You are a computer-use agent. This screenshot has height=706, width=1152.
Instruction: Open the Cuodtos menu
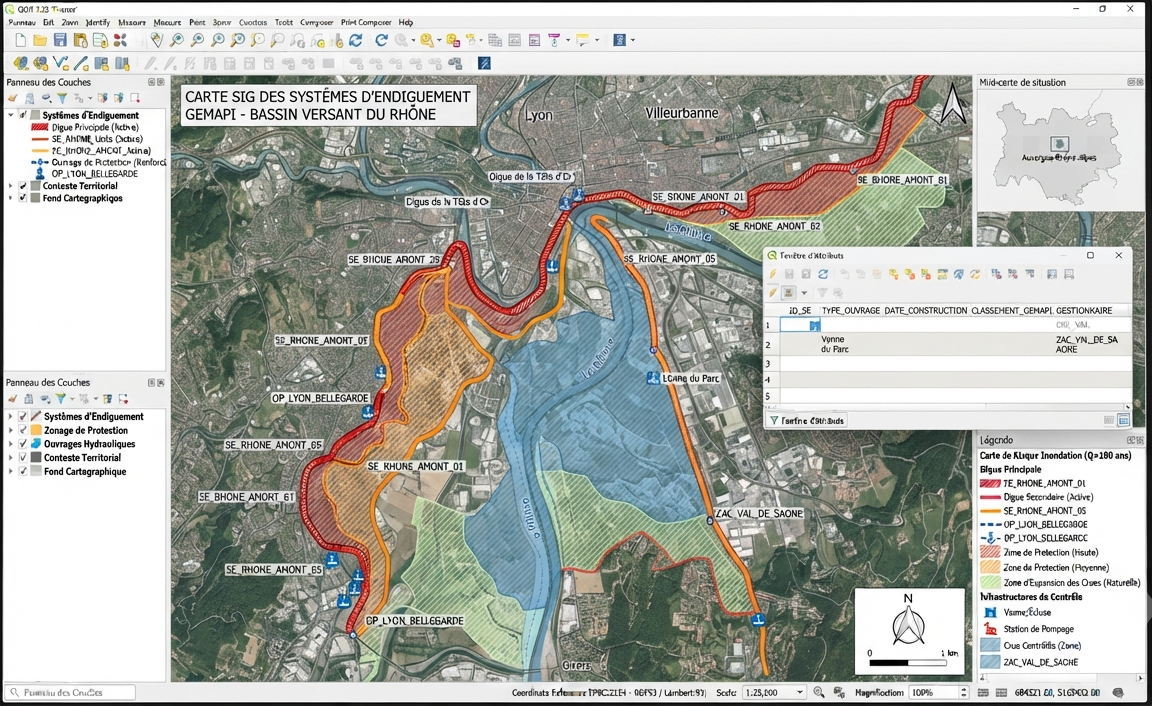pos(253,23)
